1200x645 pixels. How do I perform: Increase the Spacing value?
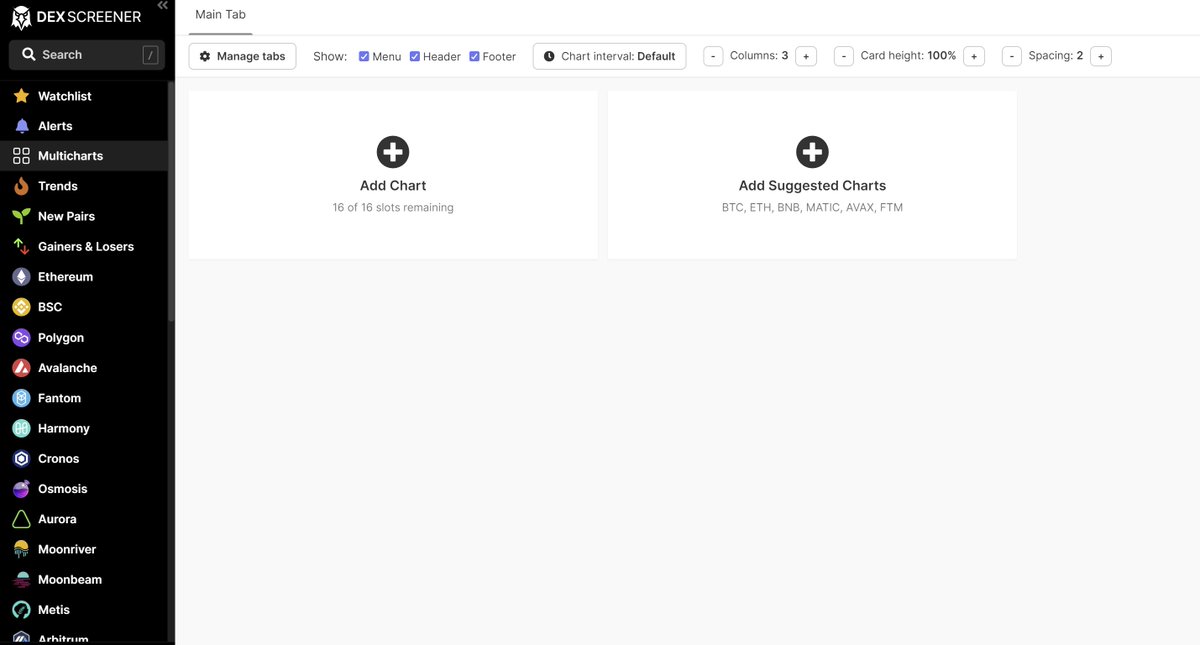[x=1100, y=56]
